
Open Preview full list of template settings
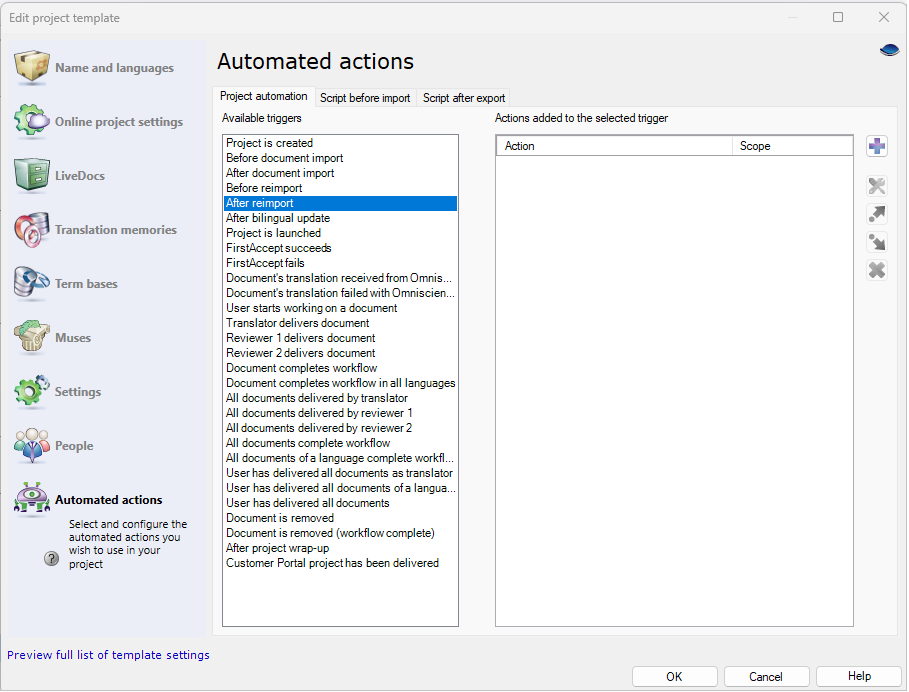108,655
